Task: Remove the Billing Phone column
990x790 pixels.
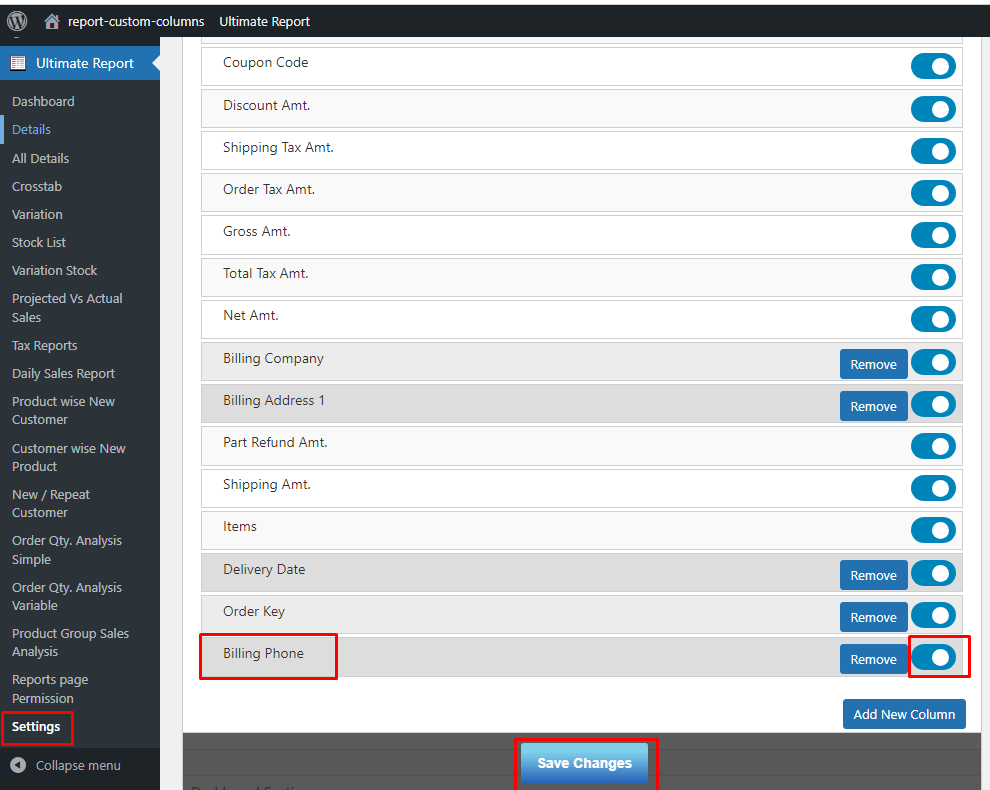Action: pyautogui.click(x=873, y=659)
